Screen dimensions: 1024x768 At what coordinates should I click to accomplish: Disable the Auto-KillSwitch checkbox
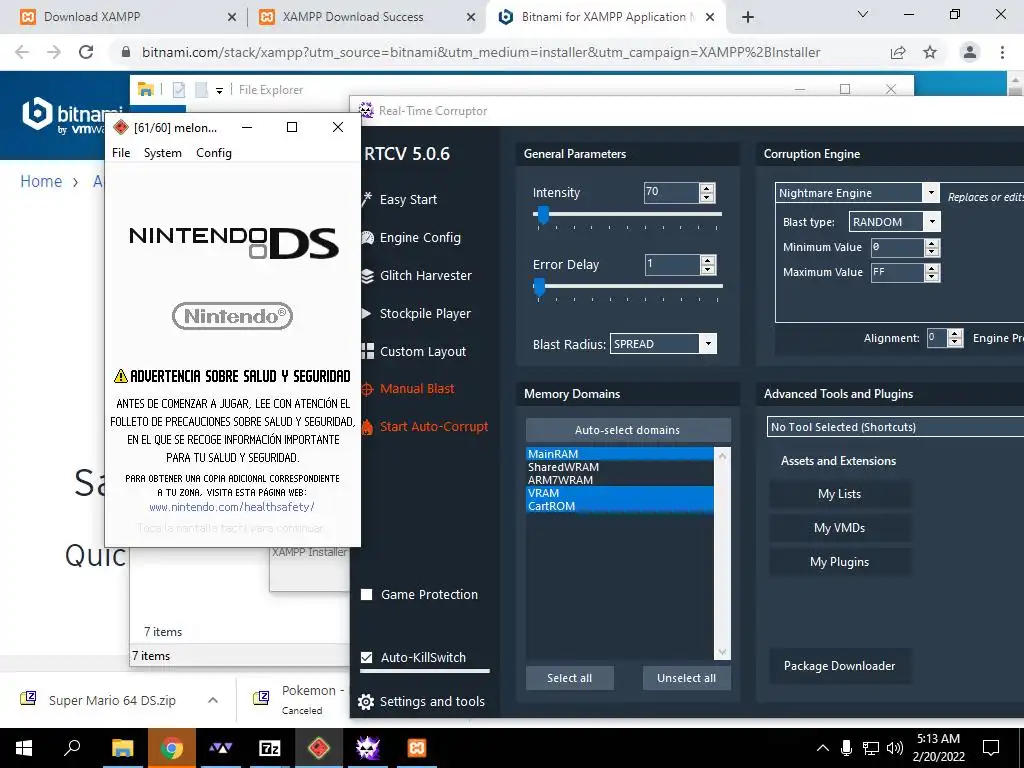point(366,658)
